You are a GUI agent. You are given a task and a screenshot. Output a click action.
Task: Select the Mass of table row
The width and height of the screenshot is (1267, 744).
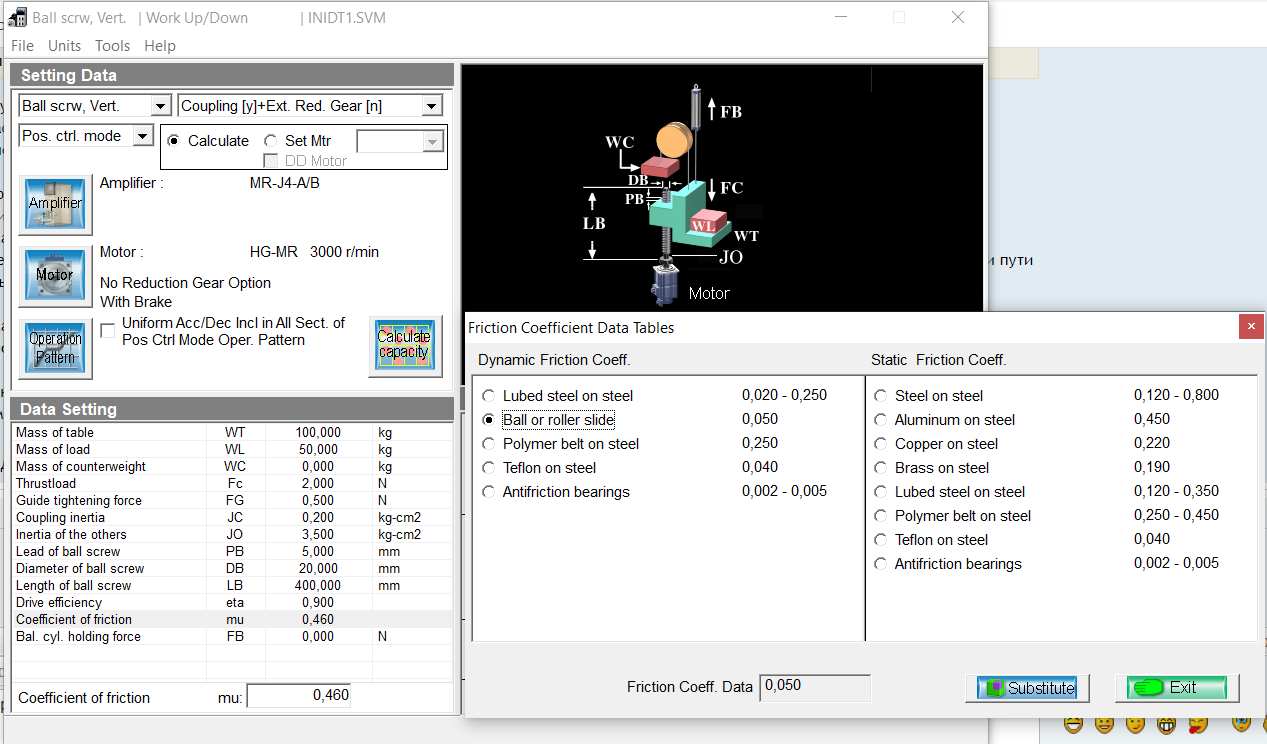[x=232, y=433]
